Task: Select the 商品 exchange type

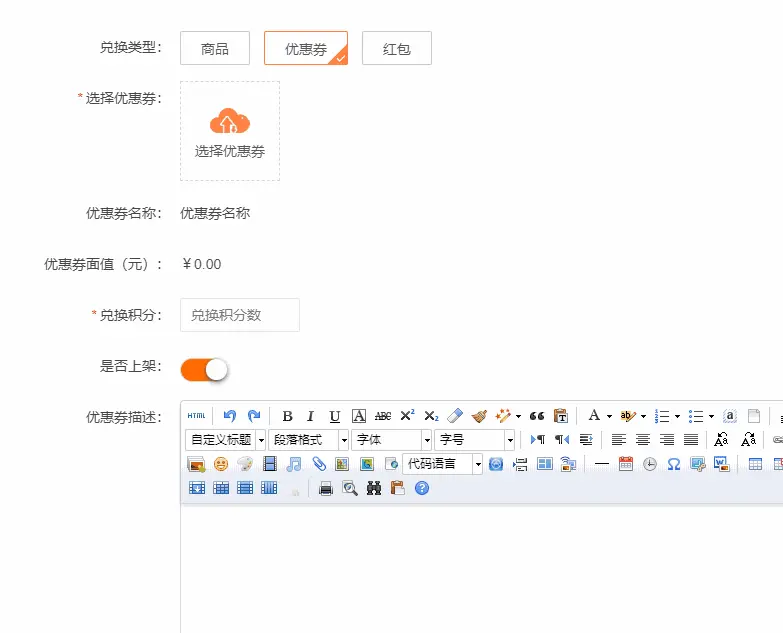Action: point(215,48)
